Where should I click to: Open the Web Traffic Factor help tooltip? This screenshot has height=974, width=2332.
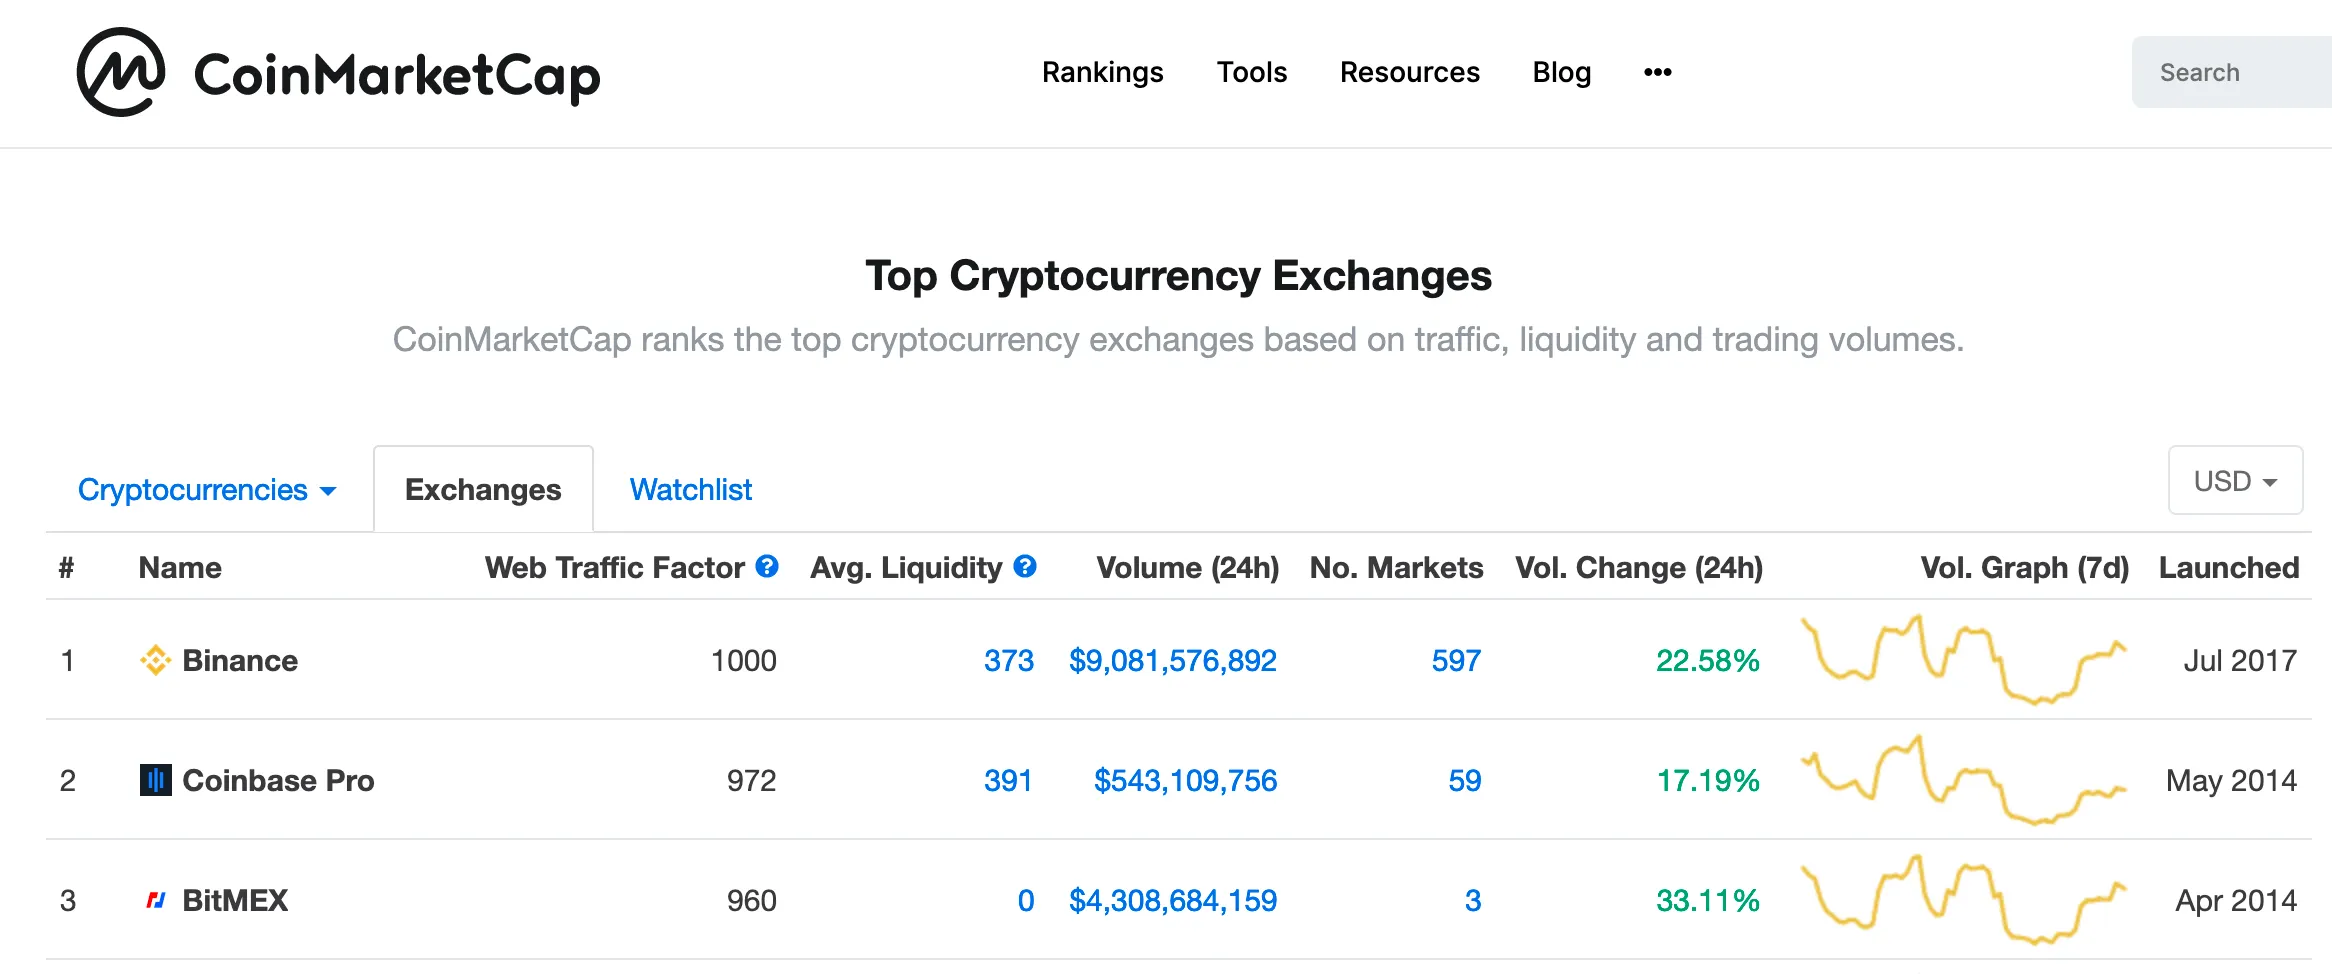(x=766, y=567)
